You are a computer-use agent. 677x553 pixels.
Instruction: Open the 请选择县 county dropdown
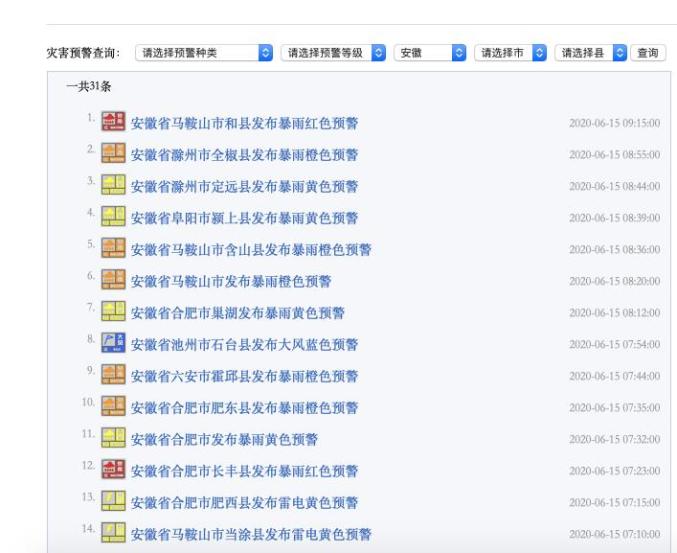tap(591, 53)
